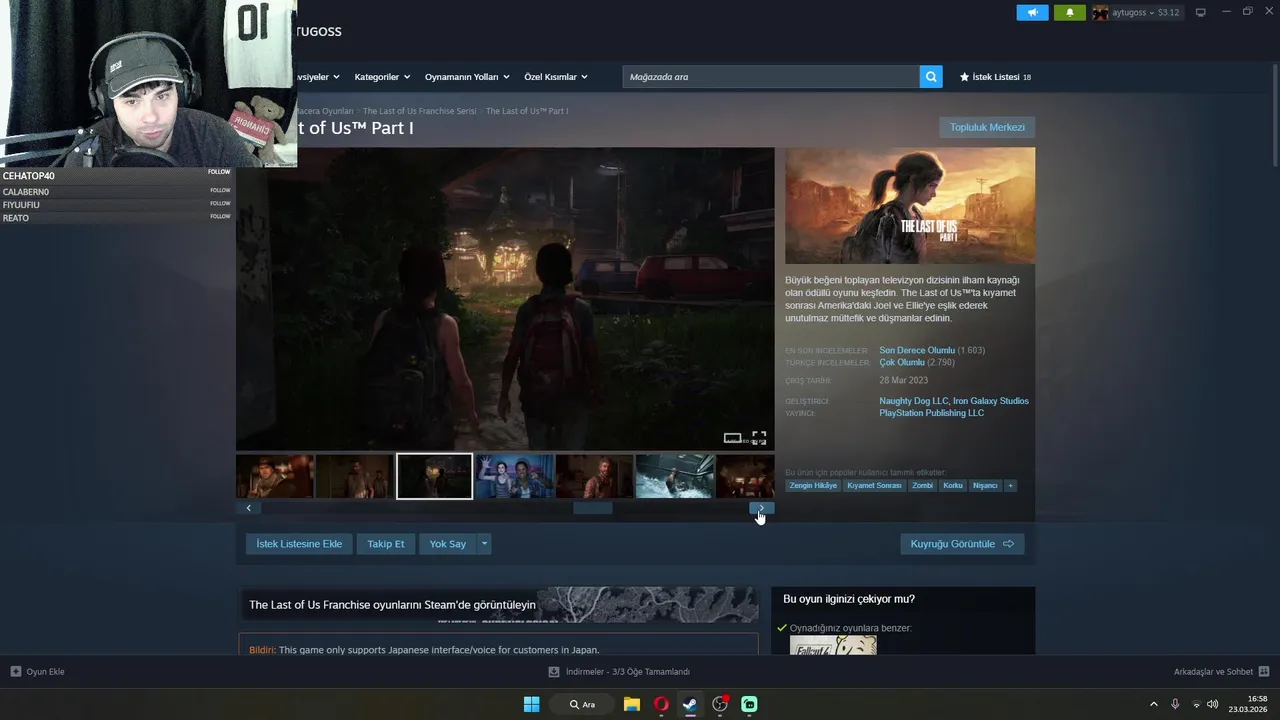The height and width of the screenshot is (720, 1280).
Task: Open Son Derece Olumlu reviews link
Action: point(917,350)
